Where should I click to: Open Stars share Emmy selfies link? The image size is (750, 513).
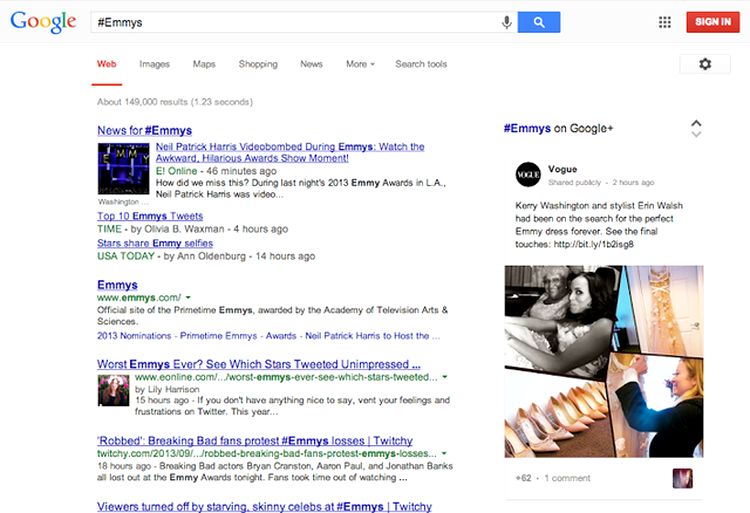[155, 243]
